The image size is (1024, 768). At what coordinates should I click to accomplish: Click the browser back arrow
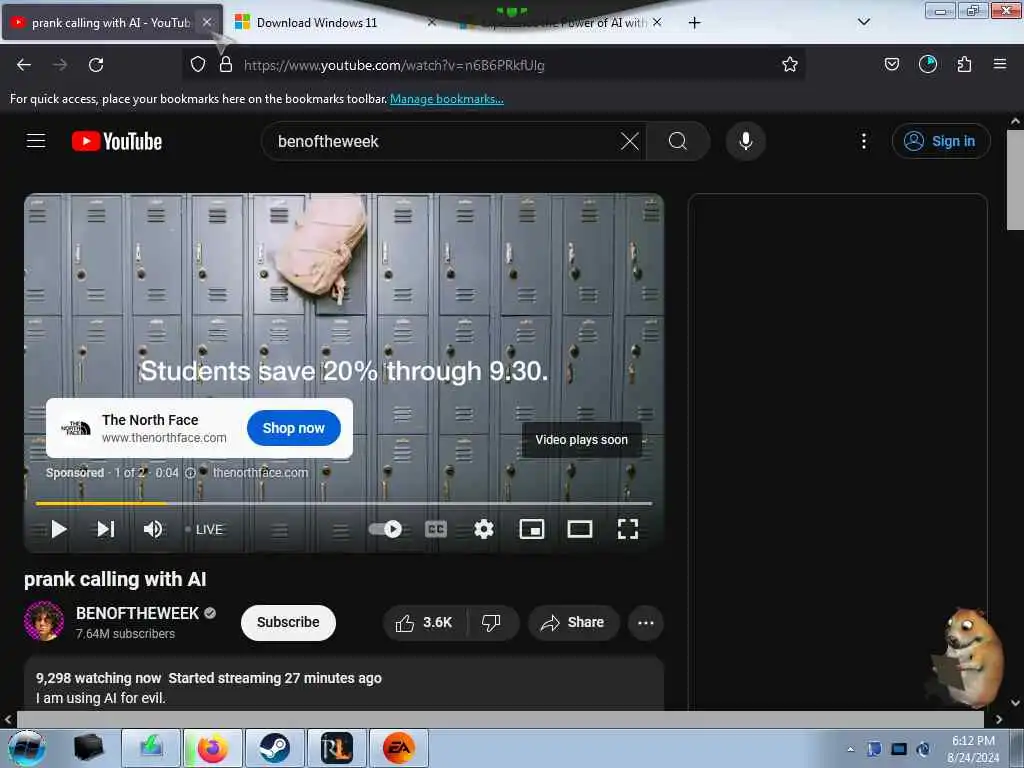click(24, 65)
